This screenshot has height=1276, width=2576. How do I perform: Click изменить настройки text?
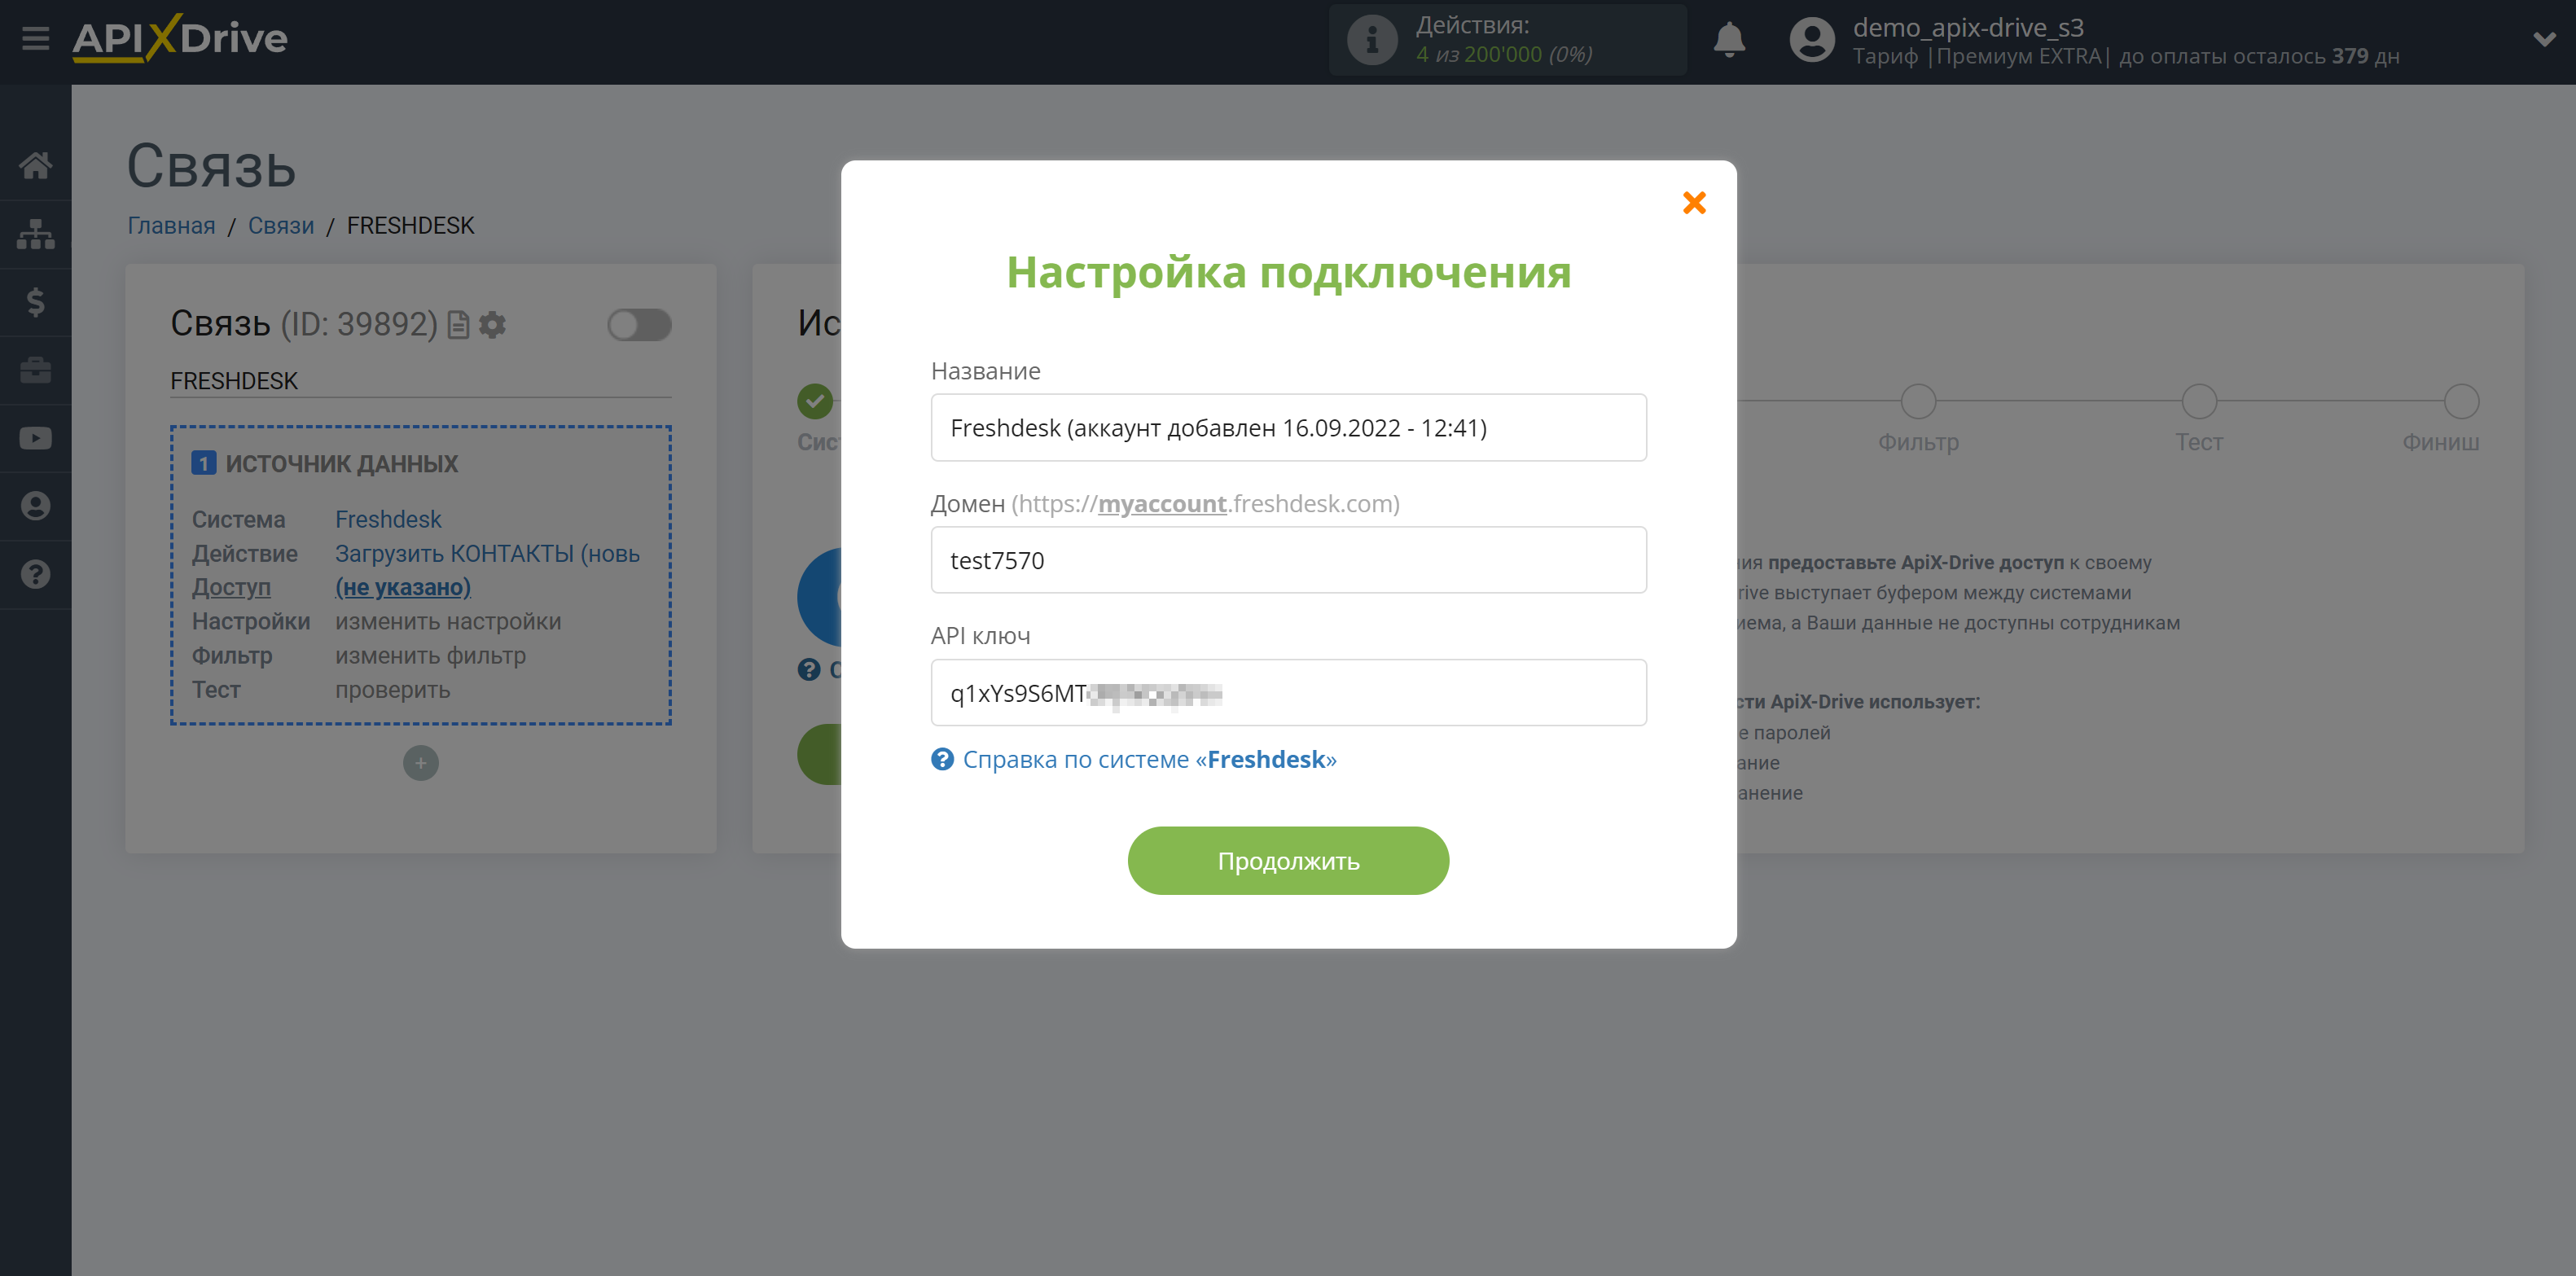[448, 622]
